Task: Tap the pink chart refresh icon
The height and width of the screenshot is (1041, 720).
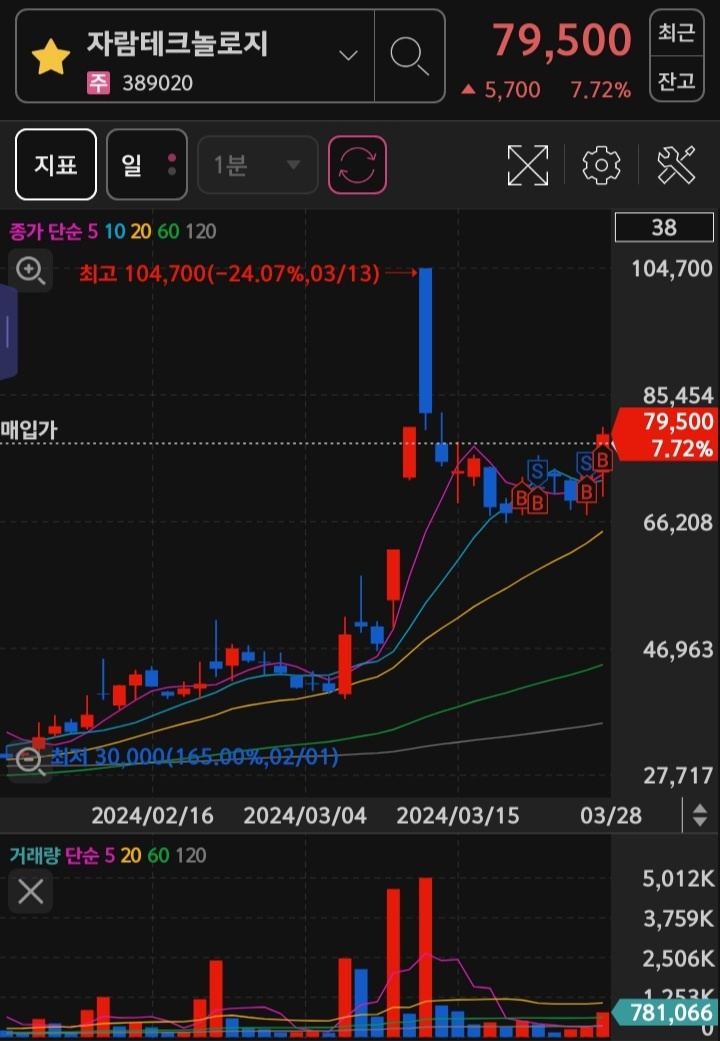Action: pos(357,165)
